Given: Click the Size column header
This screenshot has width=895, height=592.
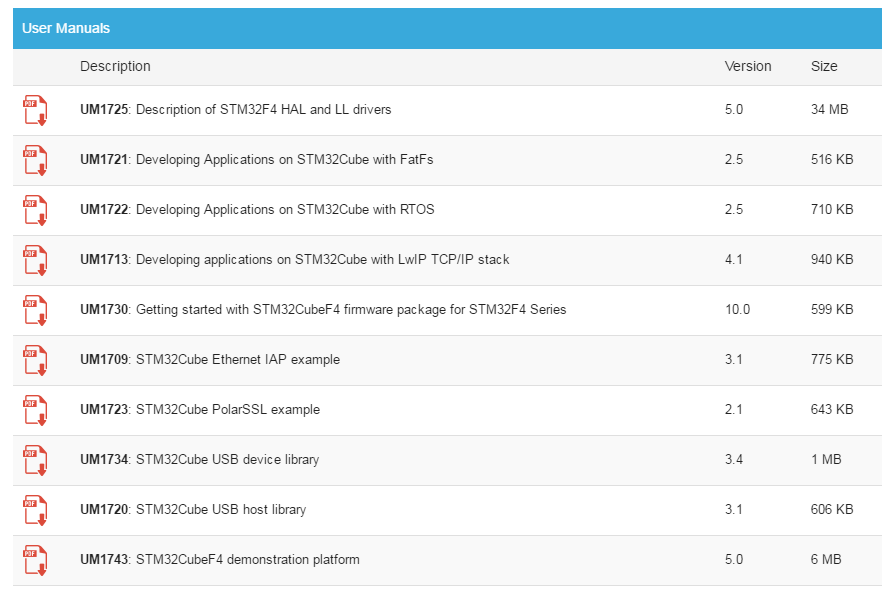Looking at the screenshot, I should click(x=824, y=66).
